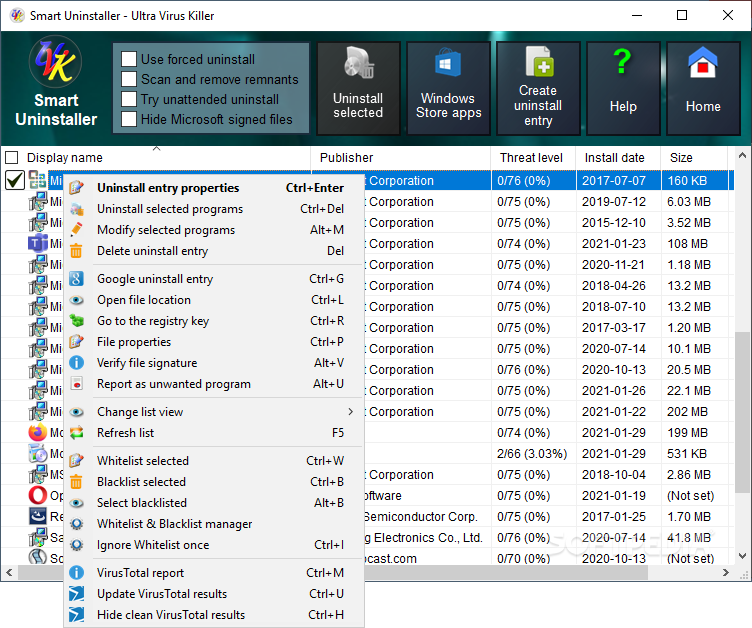Screen dimensions: 752x628
Task: Enable Use forced uninstall checkbox
Action: point(129,59)
